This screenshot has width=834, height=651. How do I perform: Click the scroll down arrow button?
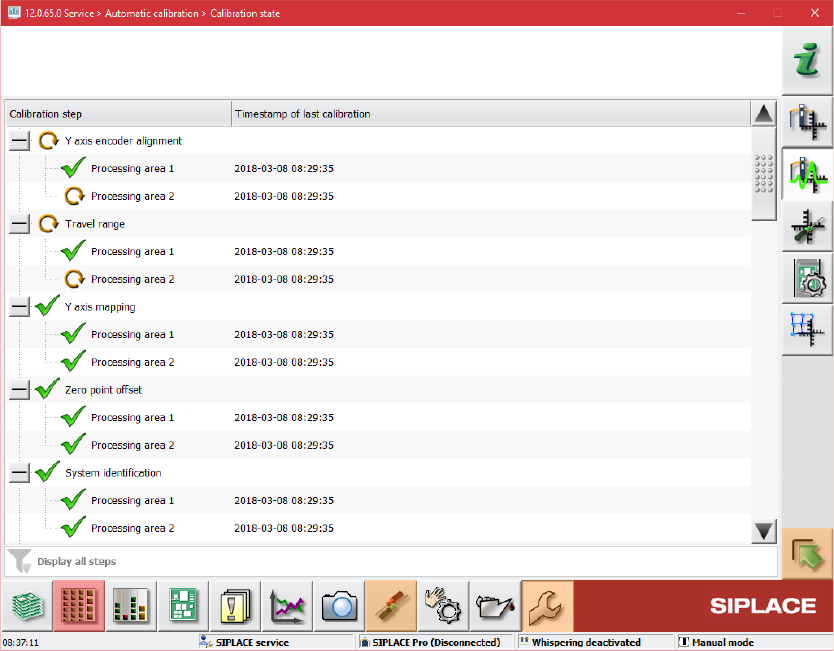point(764,531)
